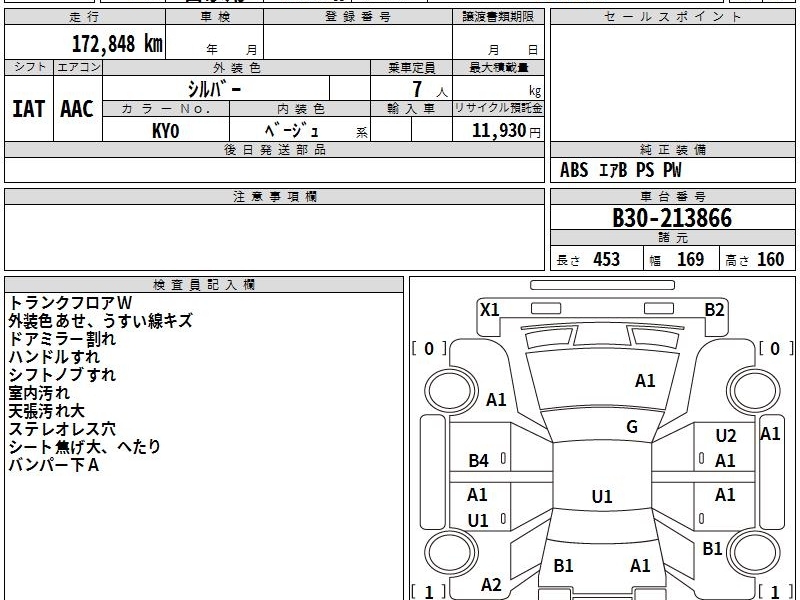Click the U2 damage mark on the diagram

pyautogui.click(x=726, y=436)
